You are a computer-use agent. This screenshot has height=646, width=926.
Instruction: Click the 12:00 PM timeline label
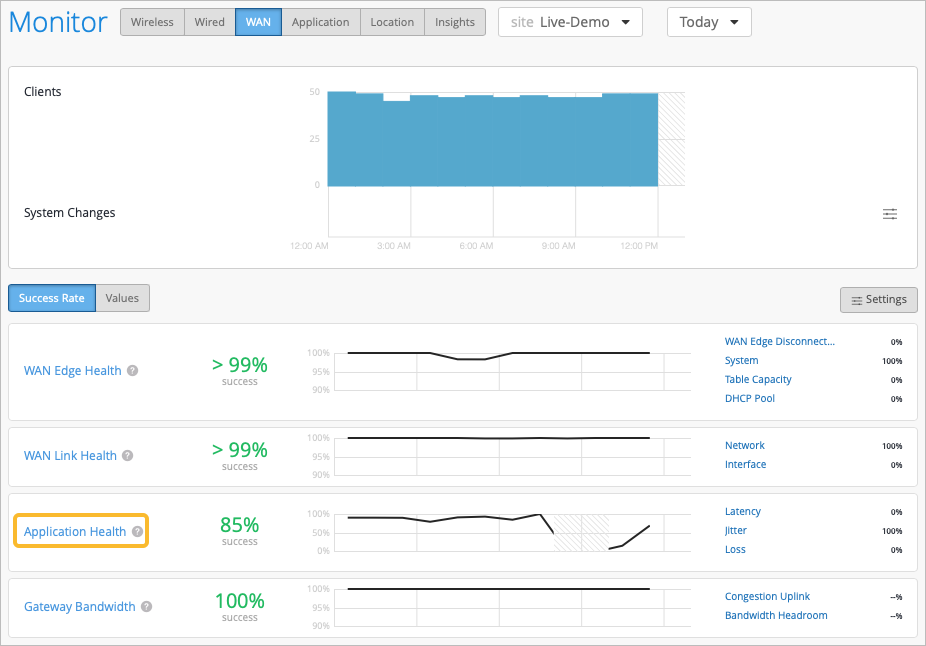[x=639, y=246]
